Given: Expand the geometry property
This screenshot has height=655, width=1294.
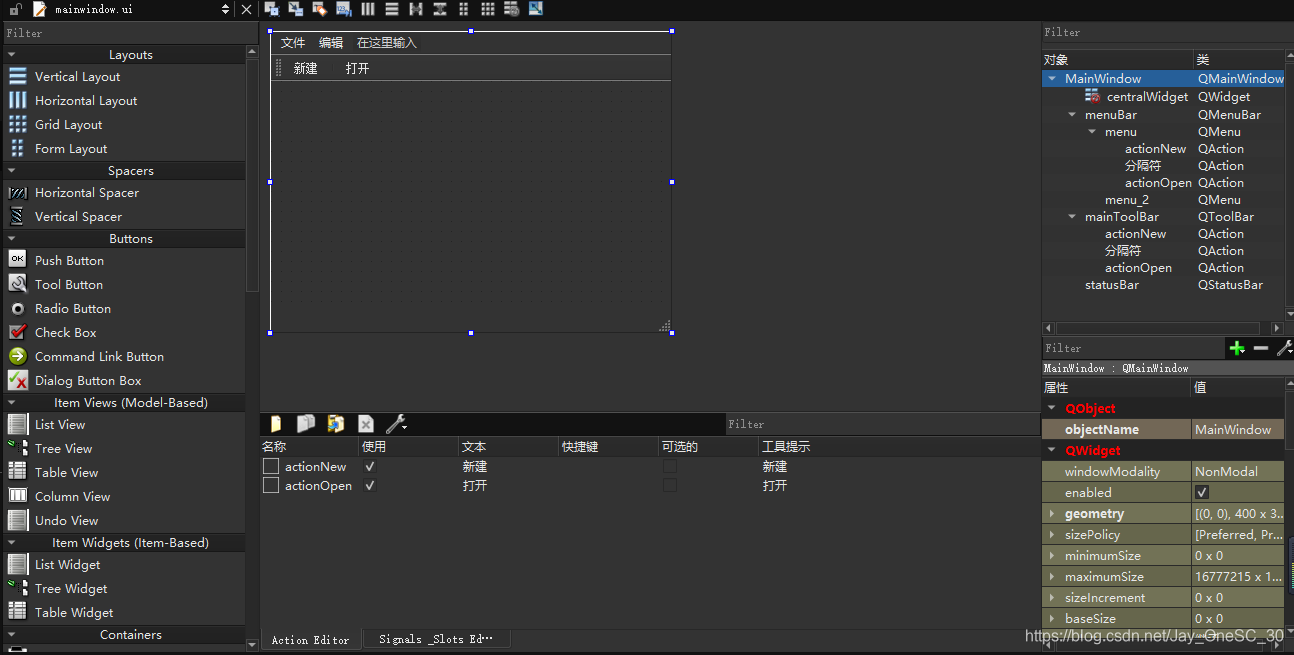Looking at the screenshot, I should [x=1052, y=513].
